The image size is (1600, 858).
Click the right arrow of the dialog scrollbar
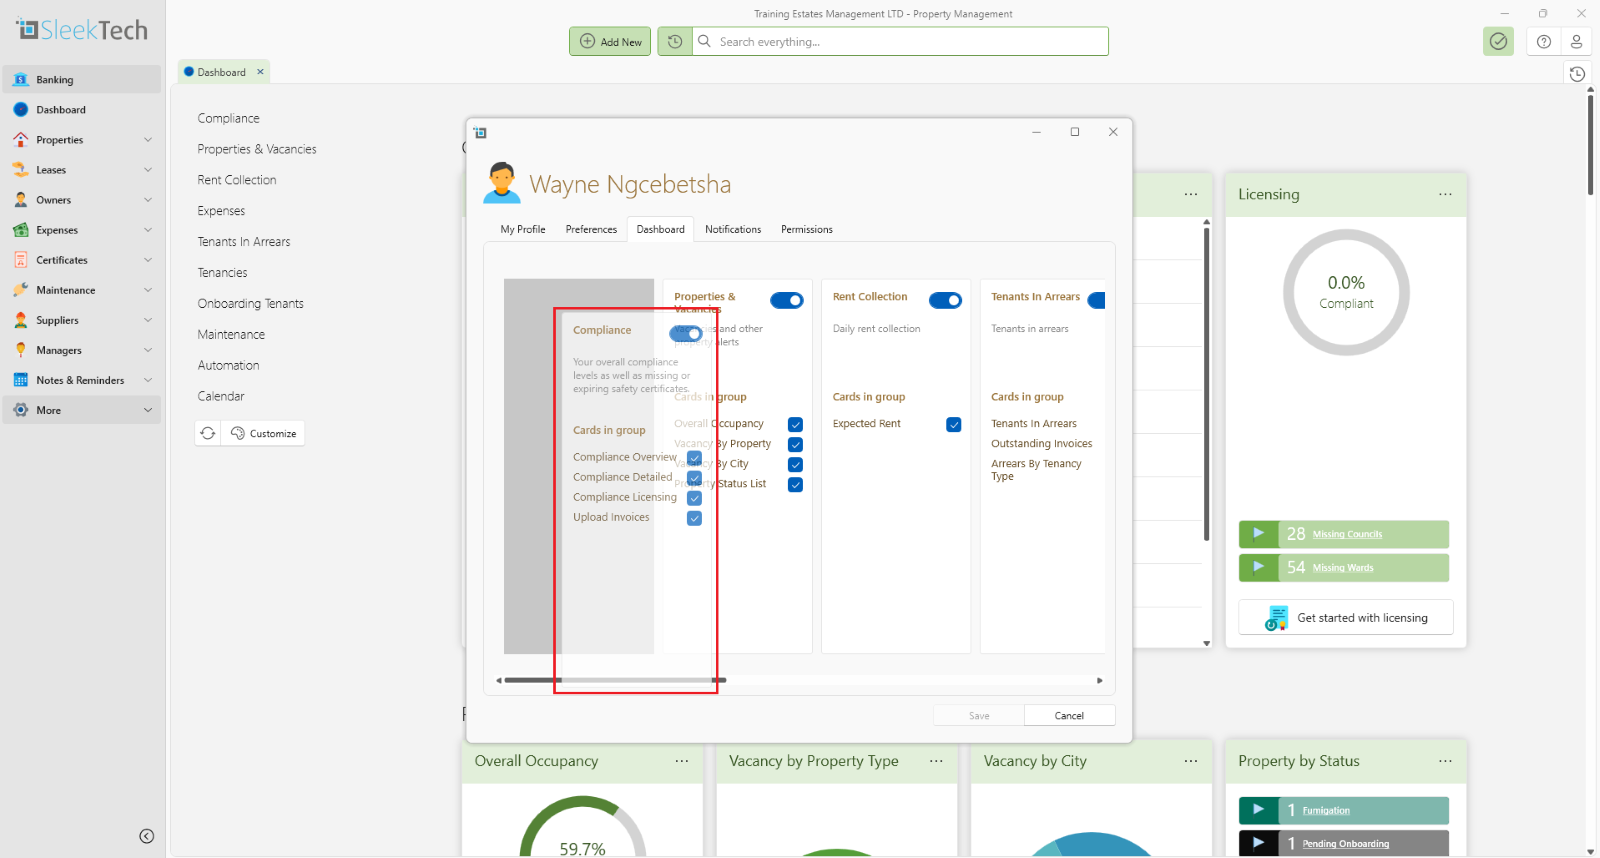pos(1100,680)
